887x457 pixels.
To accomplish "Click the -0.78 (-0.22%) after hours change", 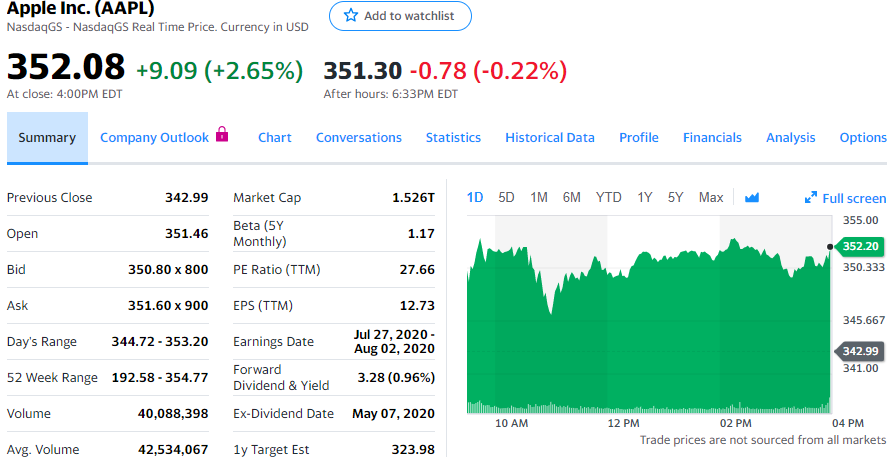I will 488,71.
